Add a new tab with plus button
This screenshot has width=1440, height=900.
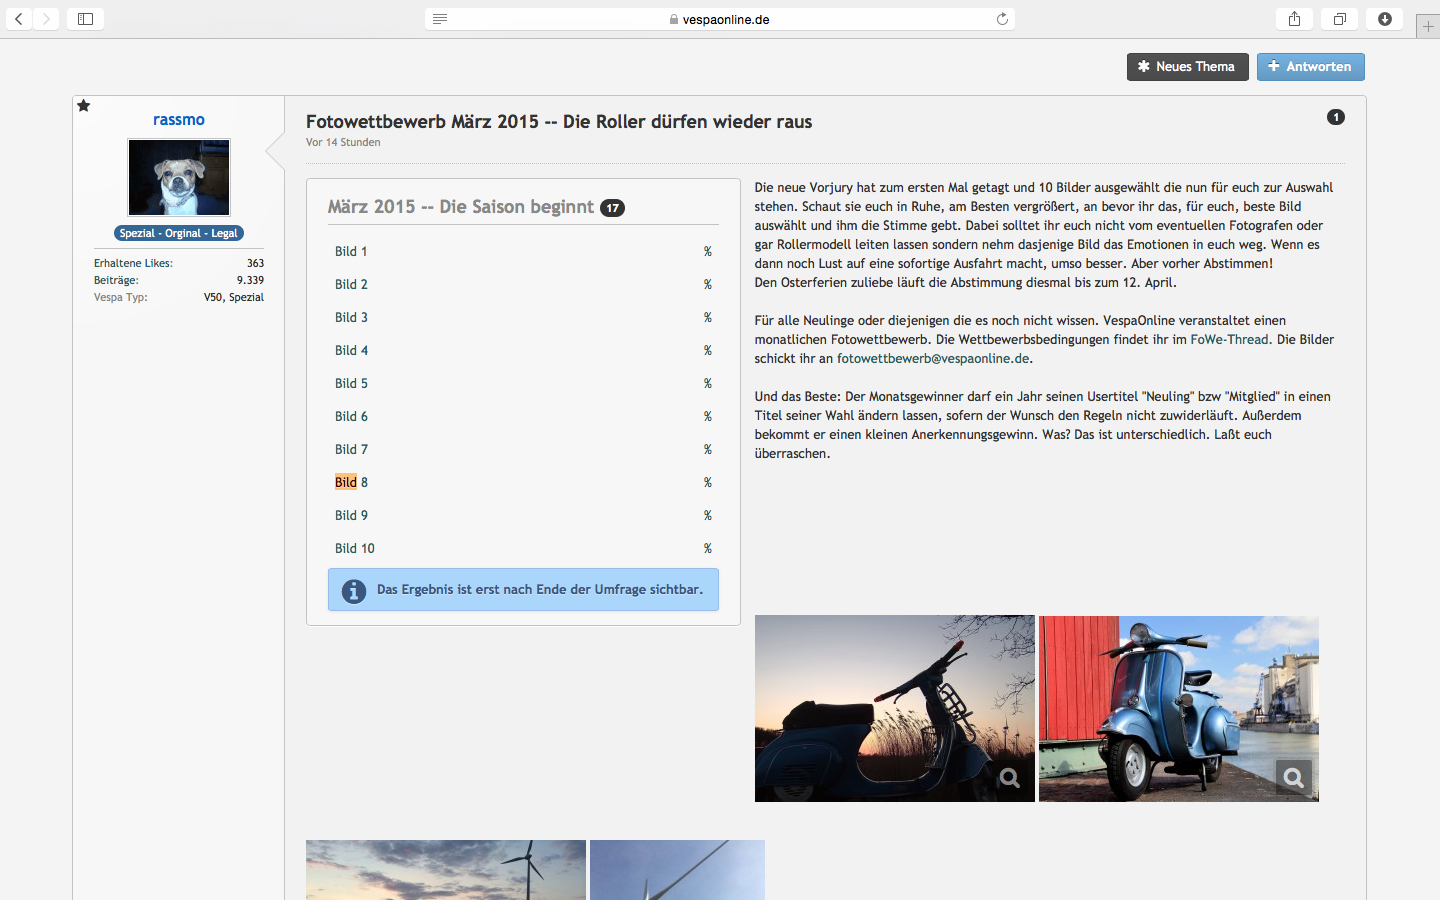1428,27
